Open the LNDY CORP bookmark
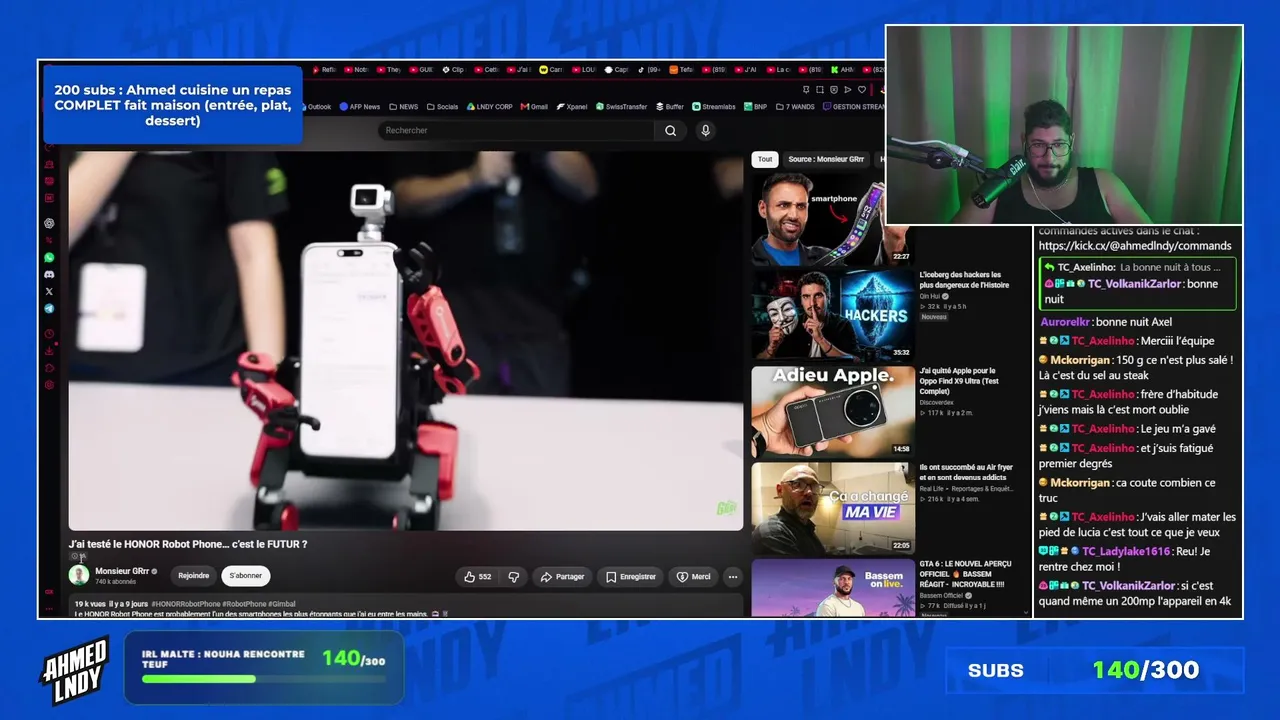 [x=490, y=106]
